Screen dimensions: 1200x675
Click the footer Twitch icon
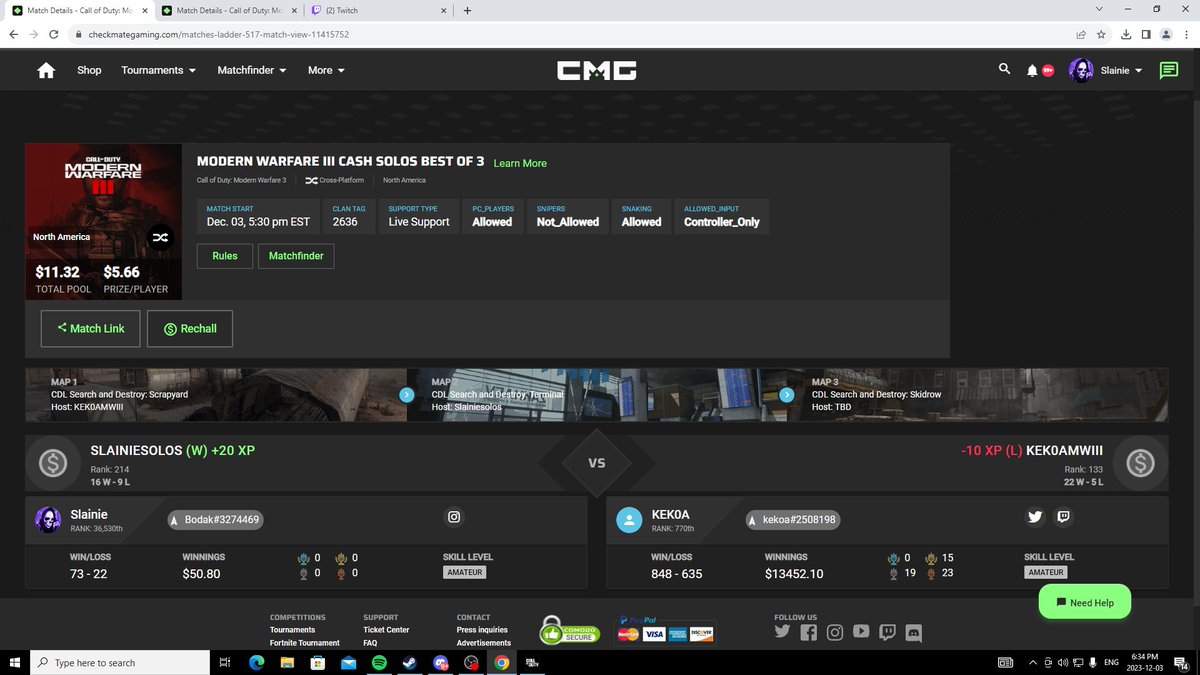coord(887,632)
